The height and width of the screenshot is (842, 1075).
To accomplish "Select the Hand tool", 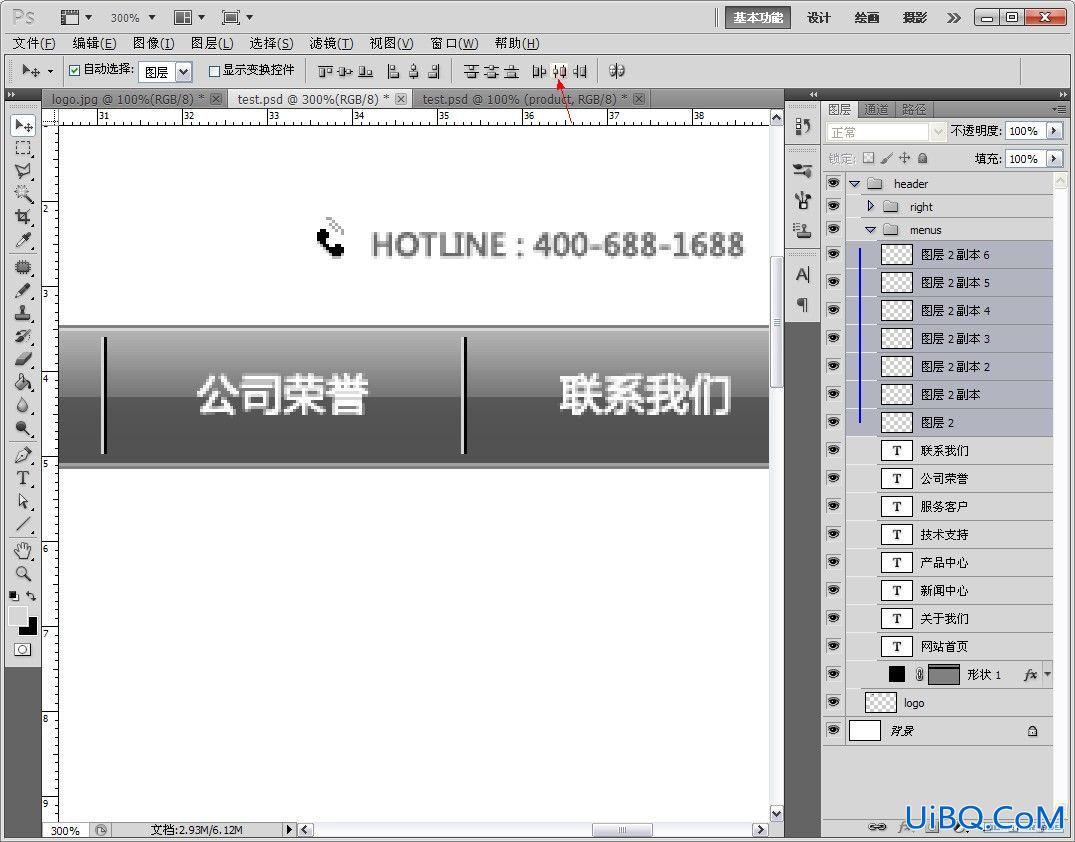I will click(x=23, y=550).
